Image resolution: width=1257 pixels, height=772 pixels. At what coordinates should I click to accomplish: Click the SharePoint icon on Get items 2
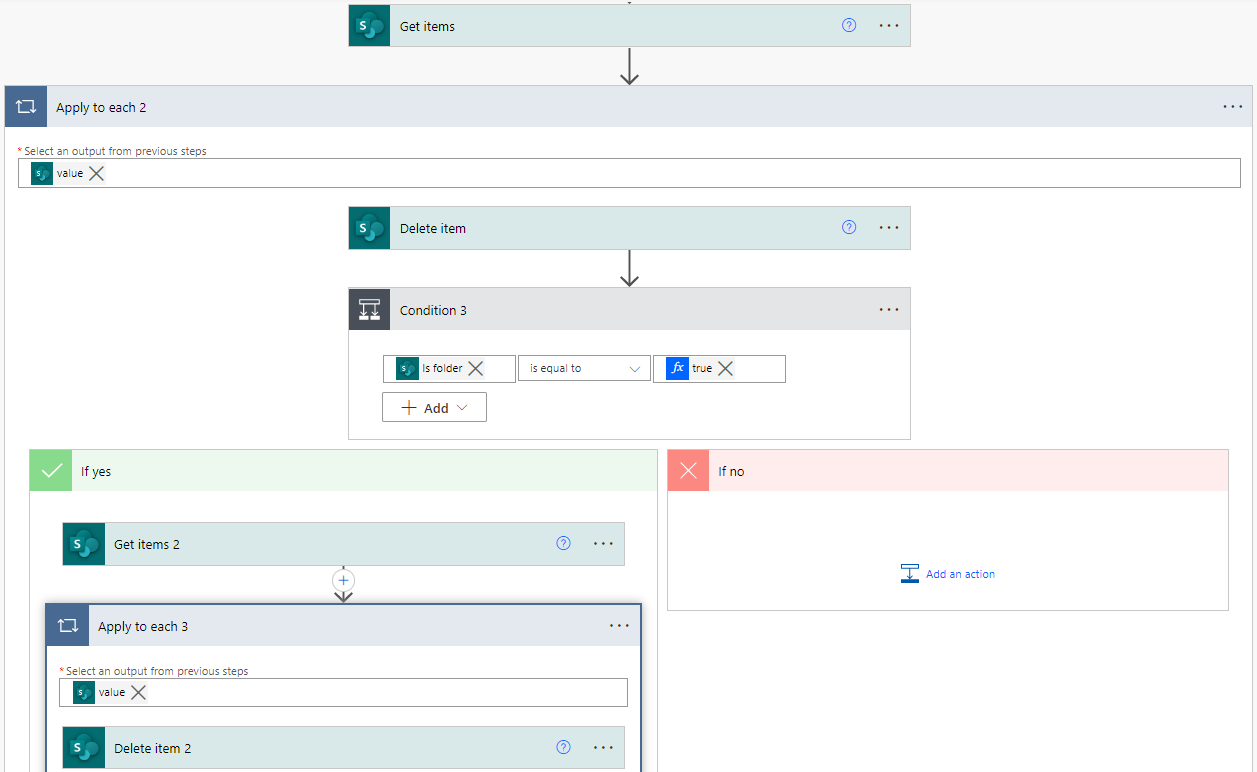pyautogui.click(x=84, y=544)
